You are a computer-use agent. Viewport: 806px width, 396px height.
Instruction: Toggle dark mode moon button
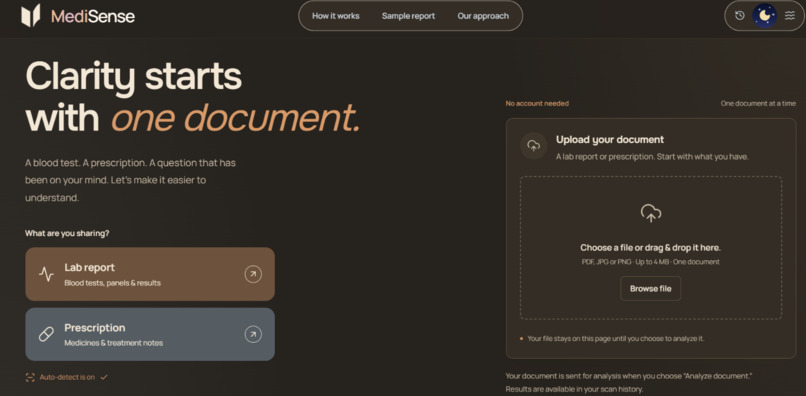click(765, 16)
